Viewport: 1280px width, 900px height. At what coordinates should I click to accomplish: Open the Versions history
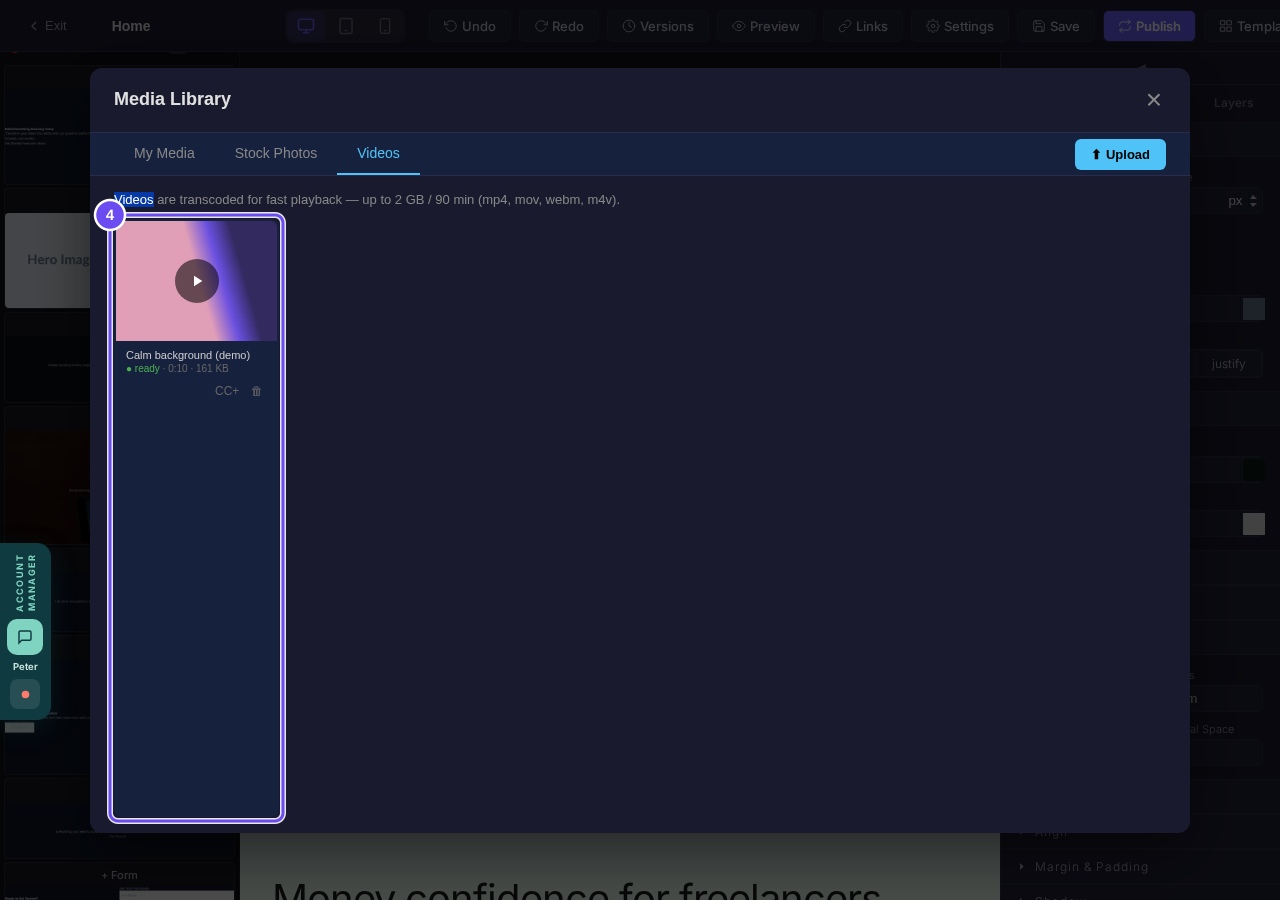[658, 26]
